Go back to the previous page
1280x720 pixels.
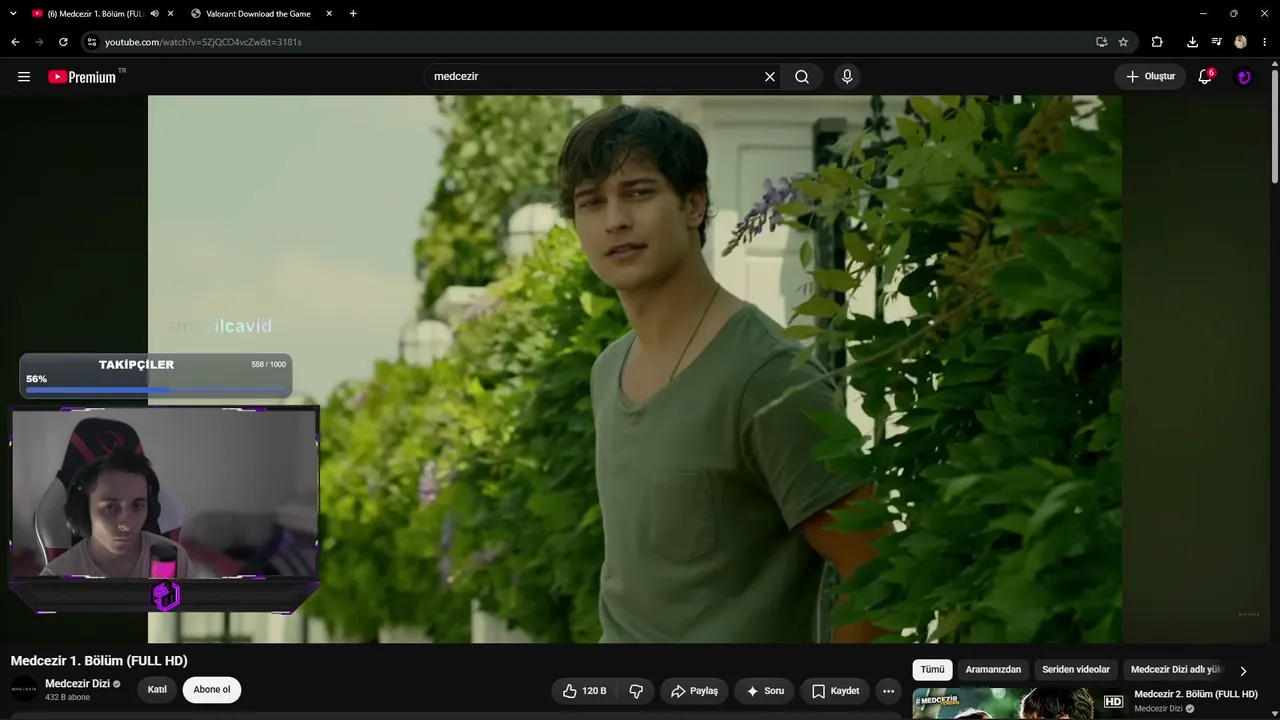point(15,42)
